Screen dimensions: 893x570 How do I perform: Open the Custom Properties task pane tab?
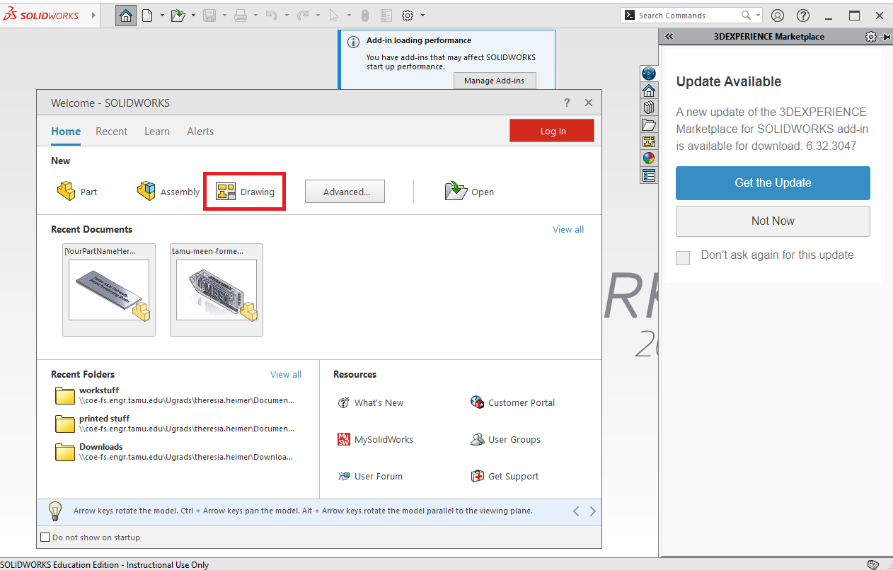click(x=649, y=175)
